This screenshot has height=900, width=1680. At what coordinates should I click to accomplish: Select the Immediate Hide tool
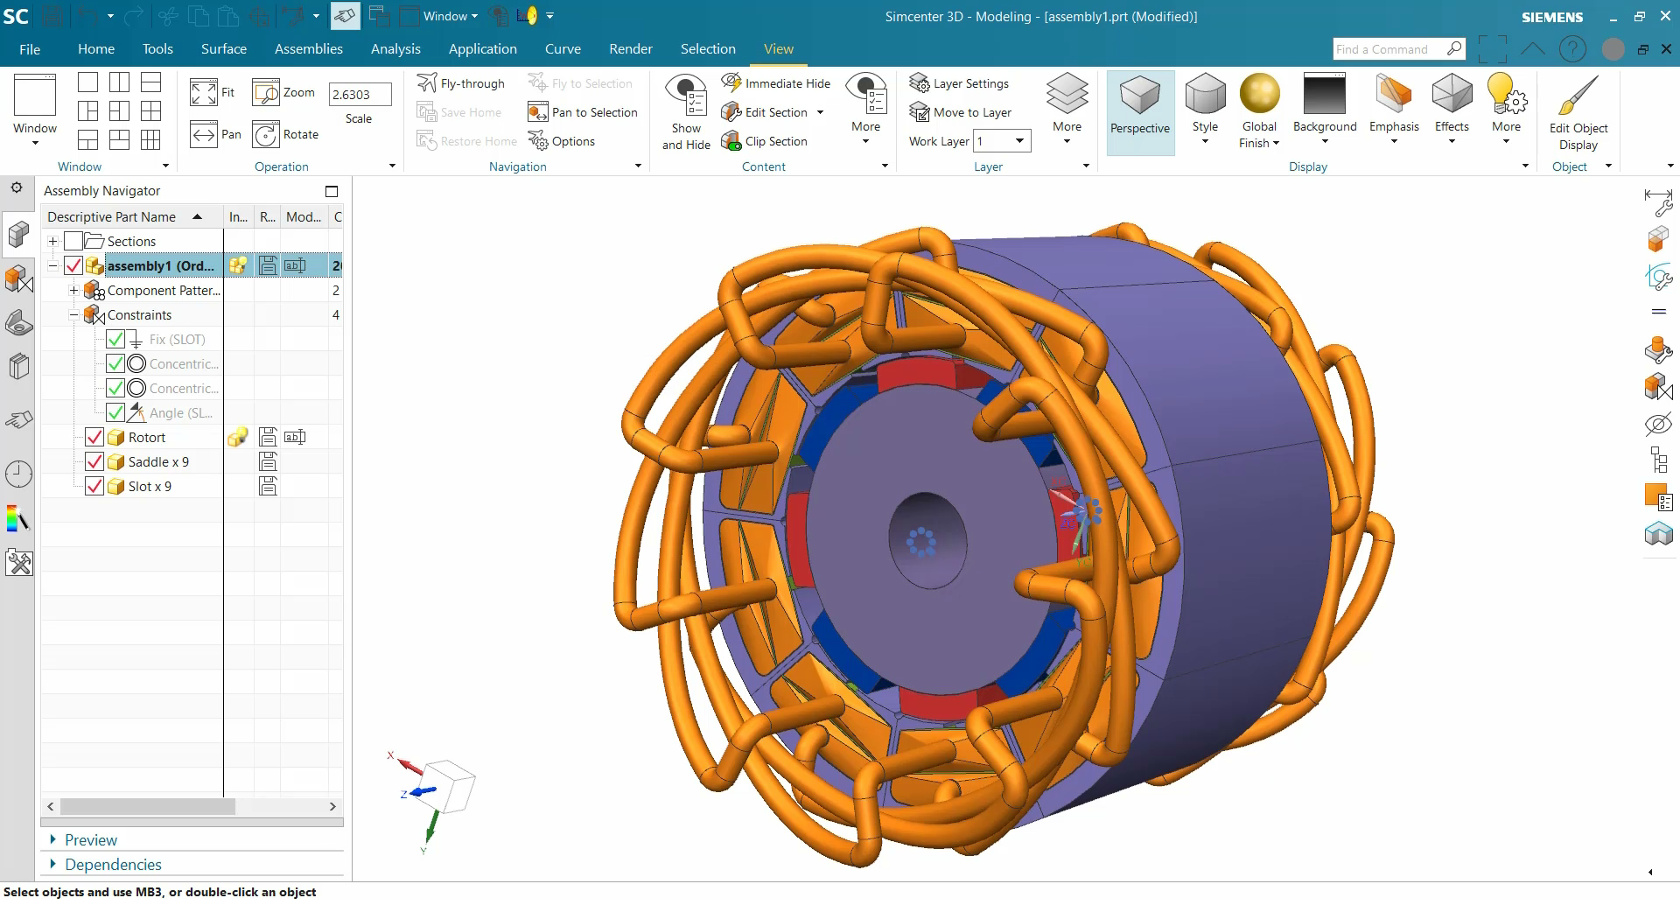point(775,83)
